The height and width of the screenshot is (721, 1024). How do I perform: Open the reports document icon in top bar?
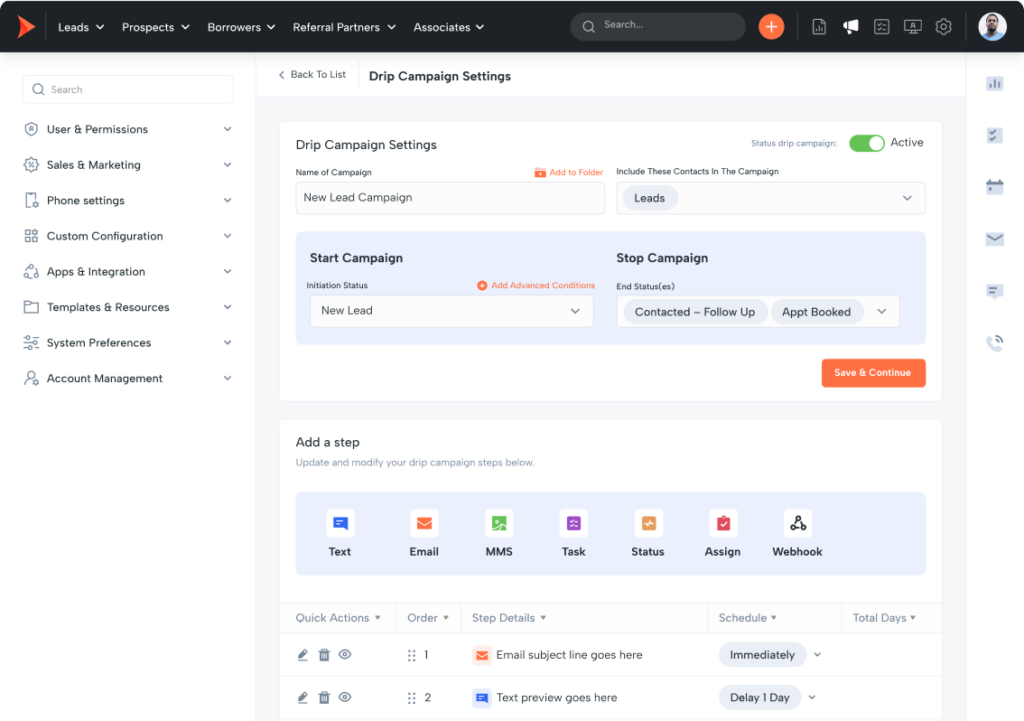819,27
